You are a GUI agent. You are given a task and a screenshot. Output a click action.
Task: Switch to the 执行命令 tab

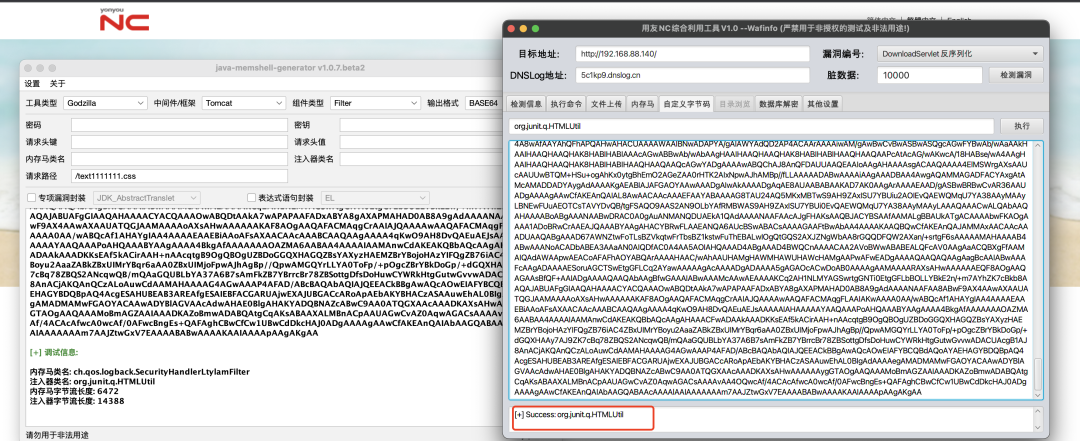(565, 104)
